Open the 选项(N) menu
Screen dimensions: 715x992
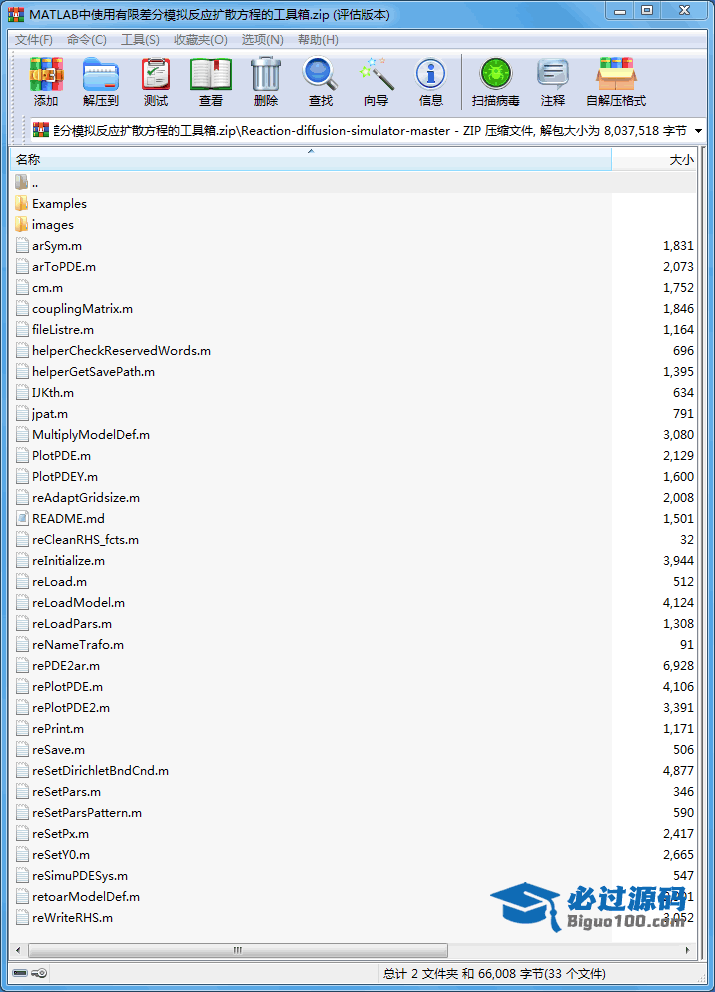pos(263,40)
